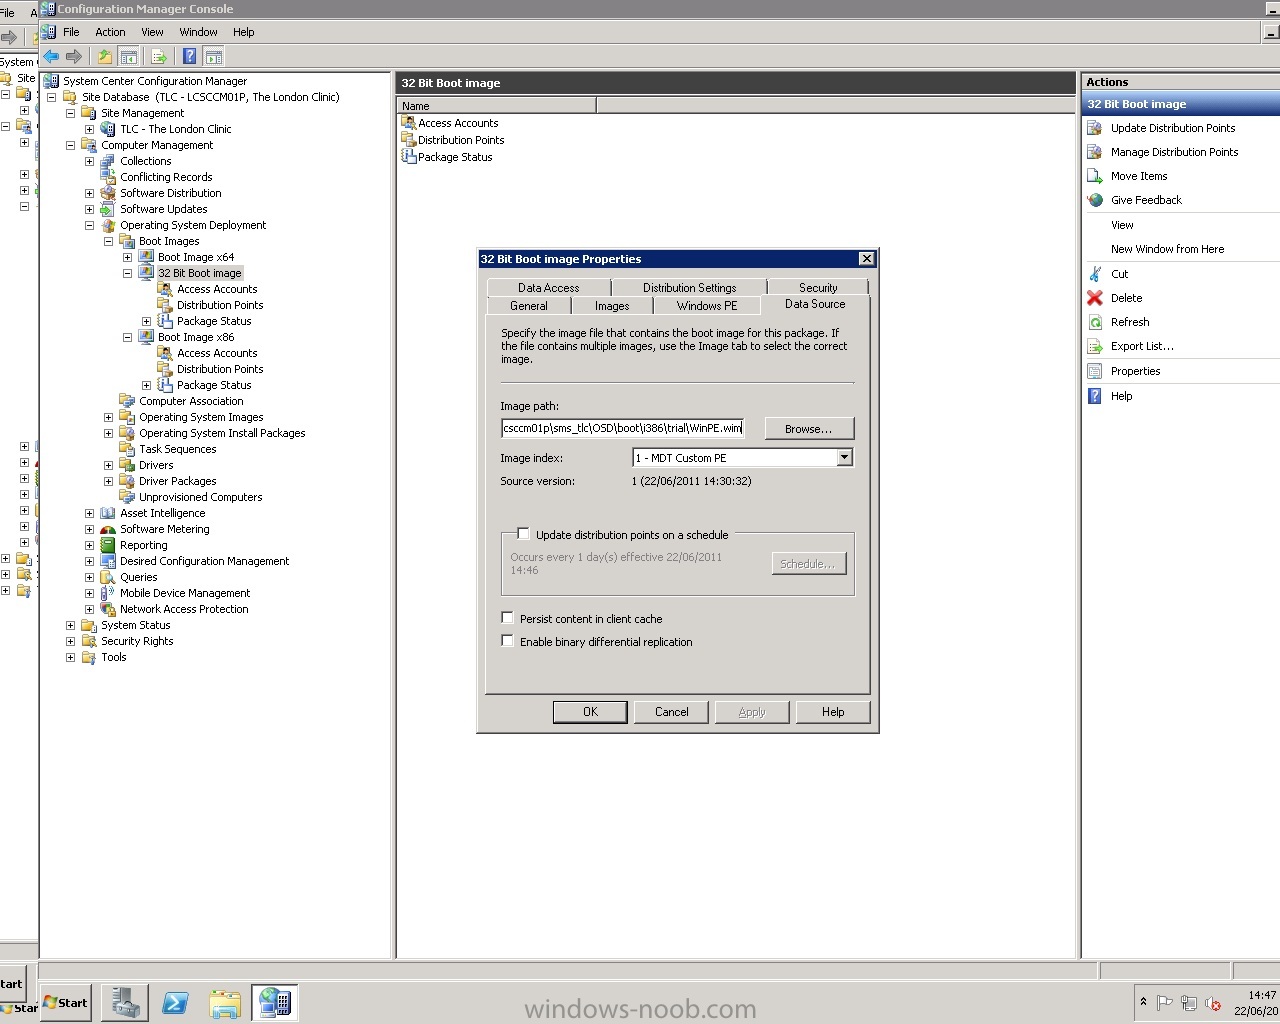Select Conflicting Records in the tree
Image resolution: width=1280 pixels, height=1024 pixels.
tap(166, 177)
